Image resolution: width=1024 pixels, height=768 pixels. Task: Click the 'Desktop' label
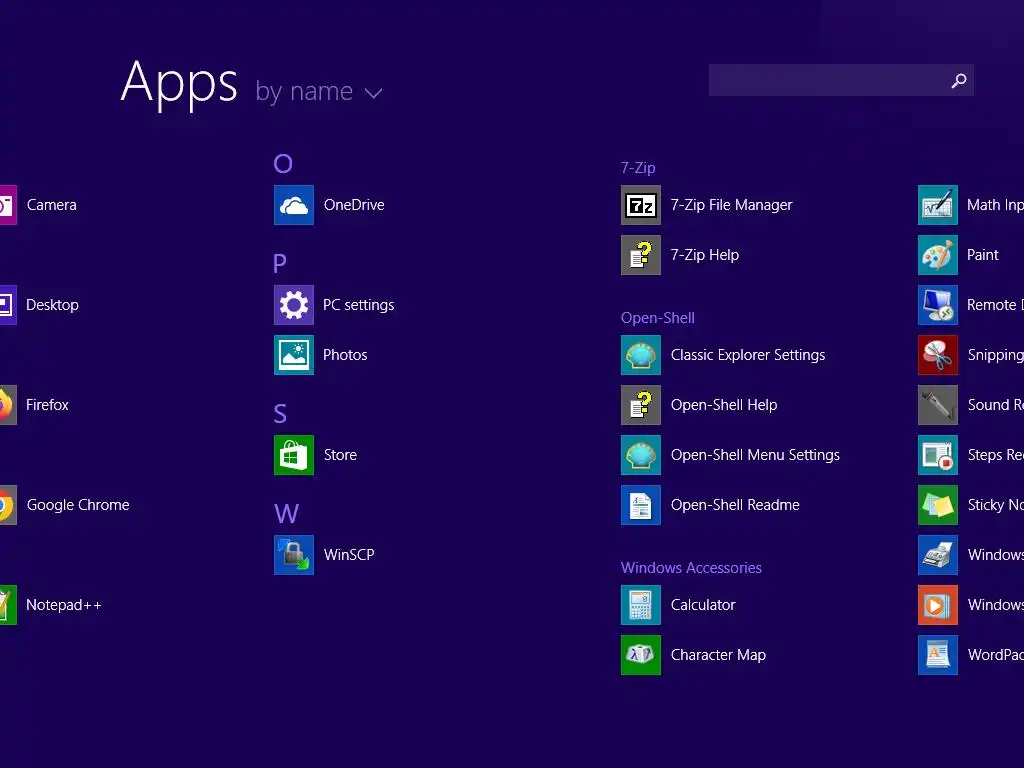[52, 305]
